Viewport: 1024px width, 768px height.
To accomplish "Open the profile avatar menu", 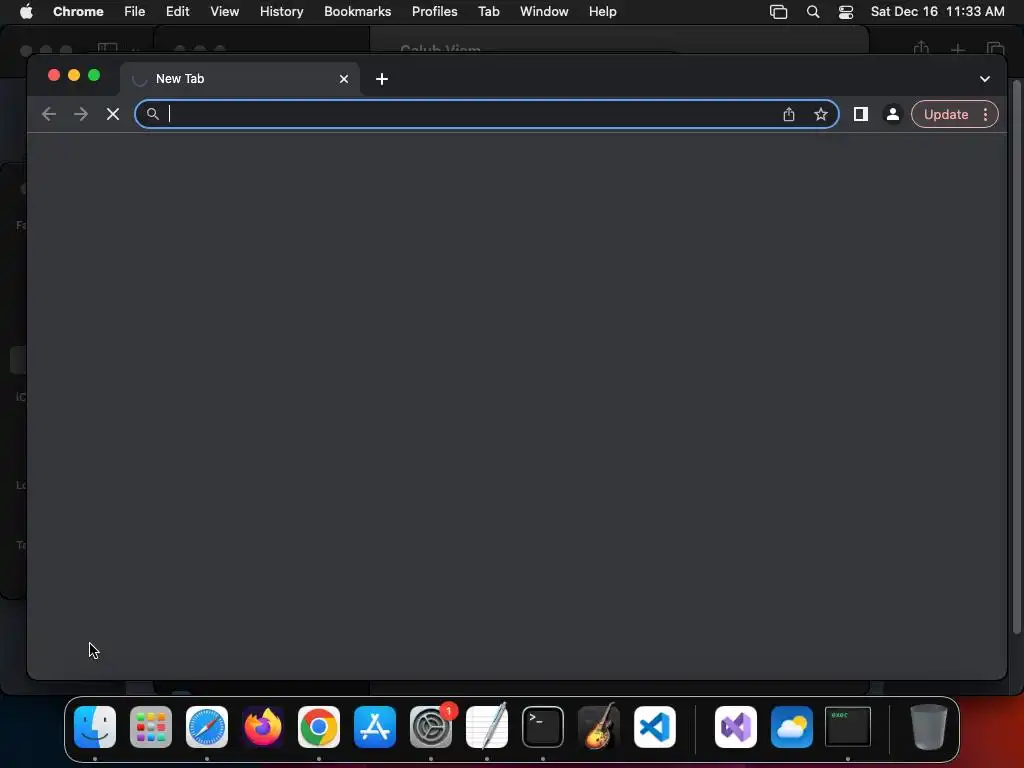I will [x=892, y=114].
